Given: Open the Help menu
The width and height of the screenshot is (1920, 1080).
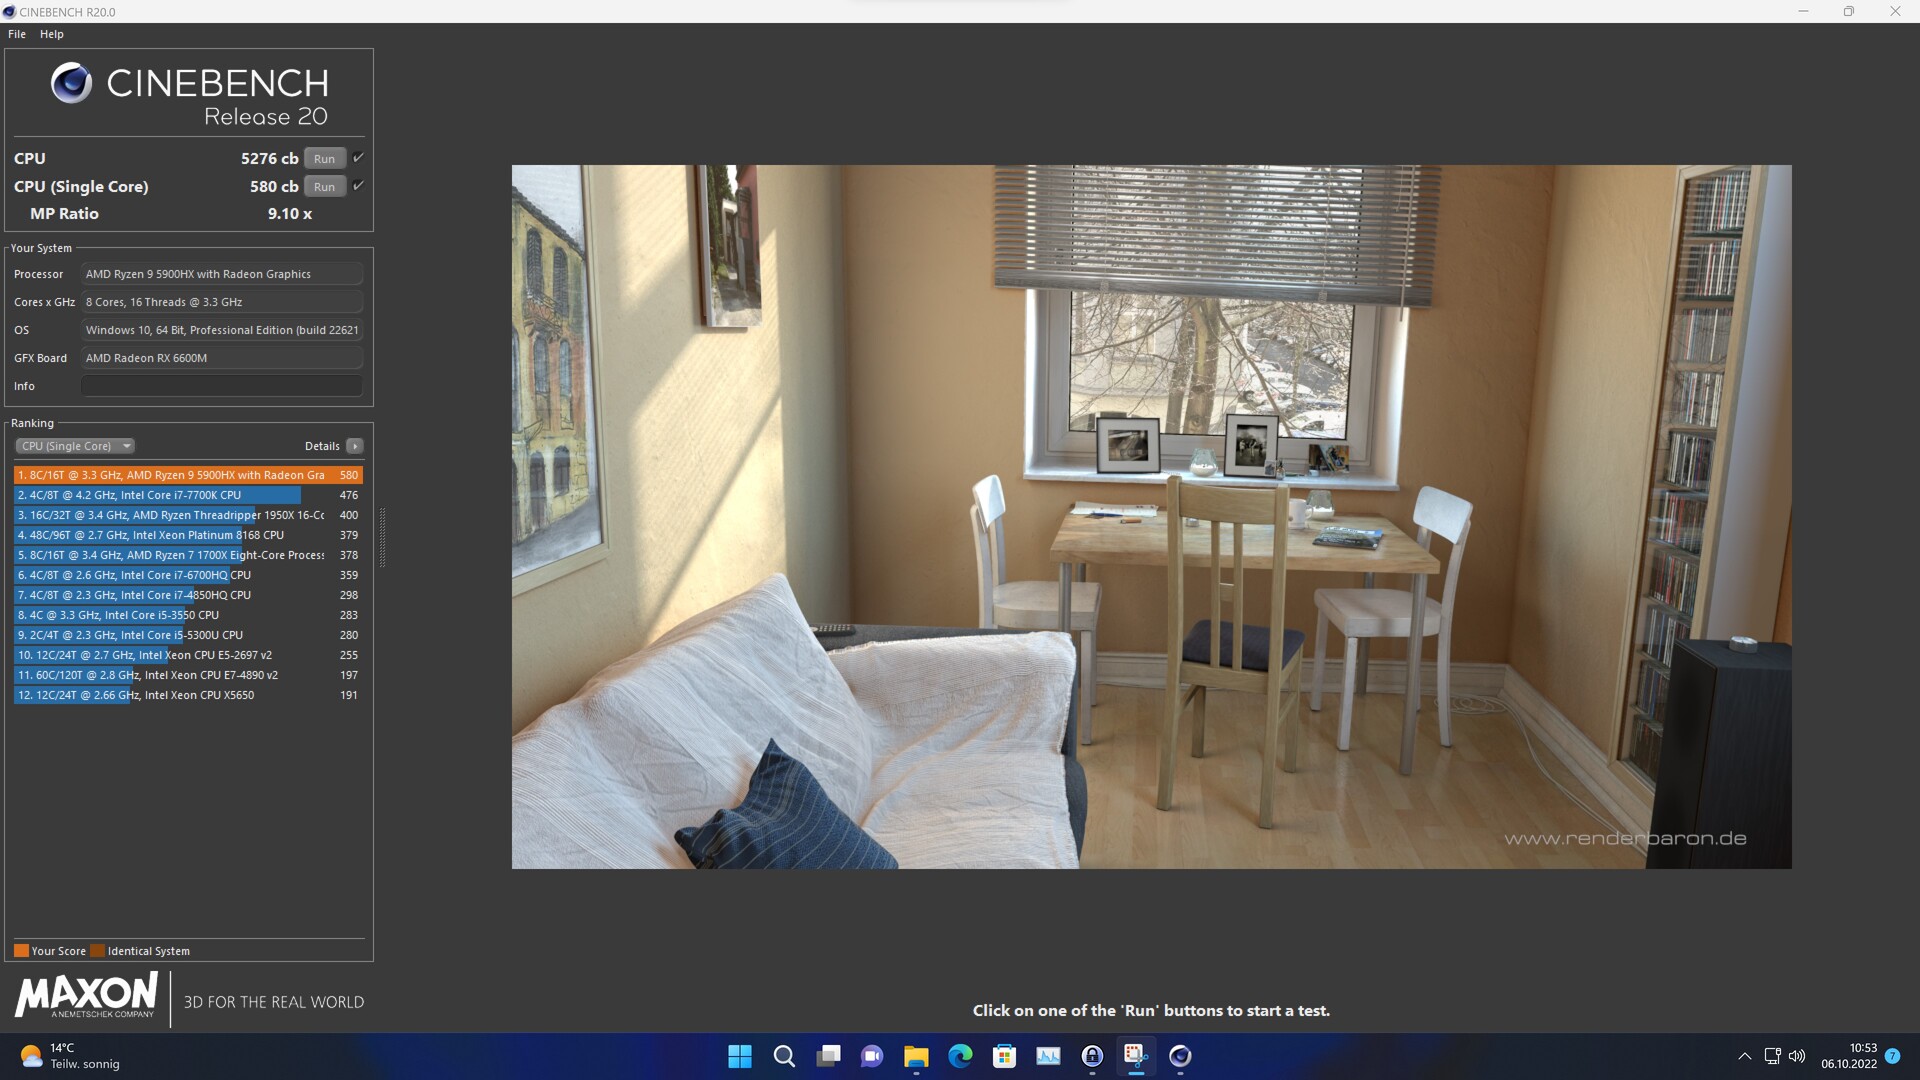Looking at the screenshot, I should point(52,34).
